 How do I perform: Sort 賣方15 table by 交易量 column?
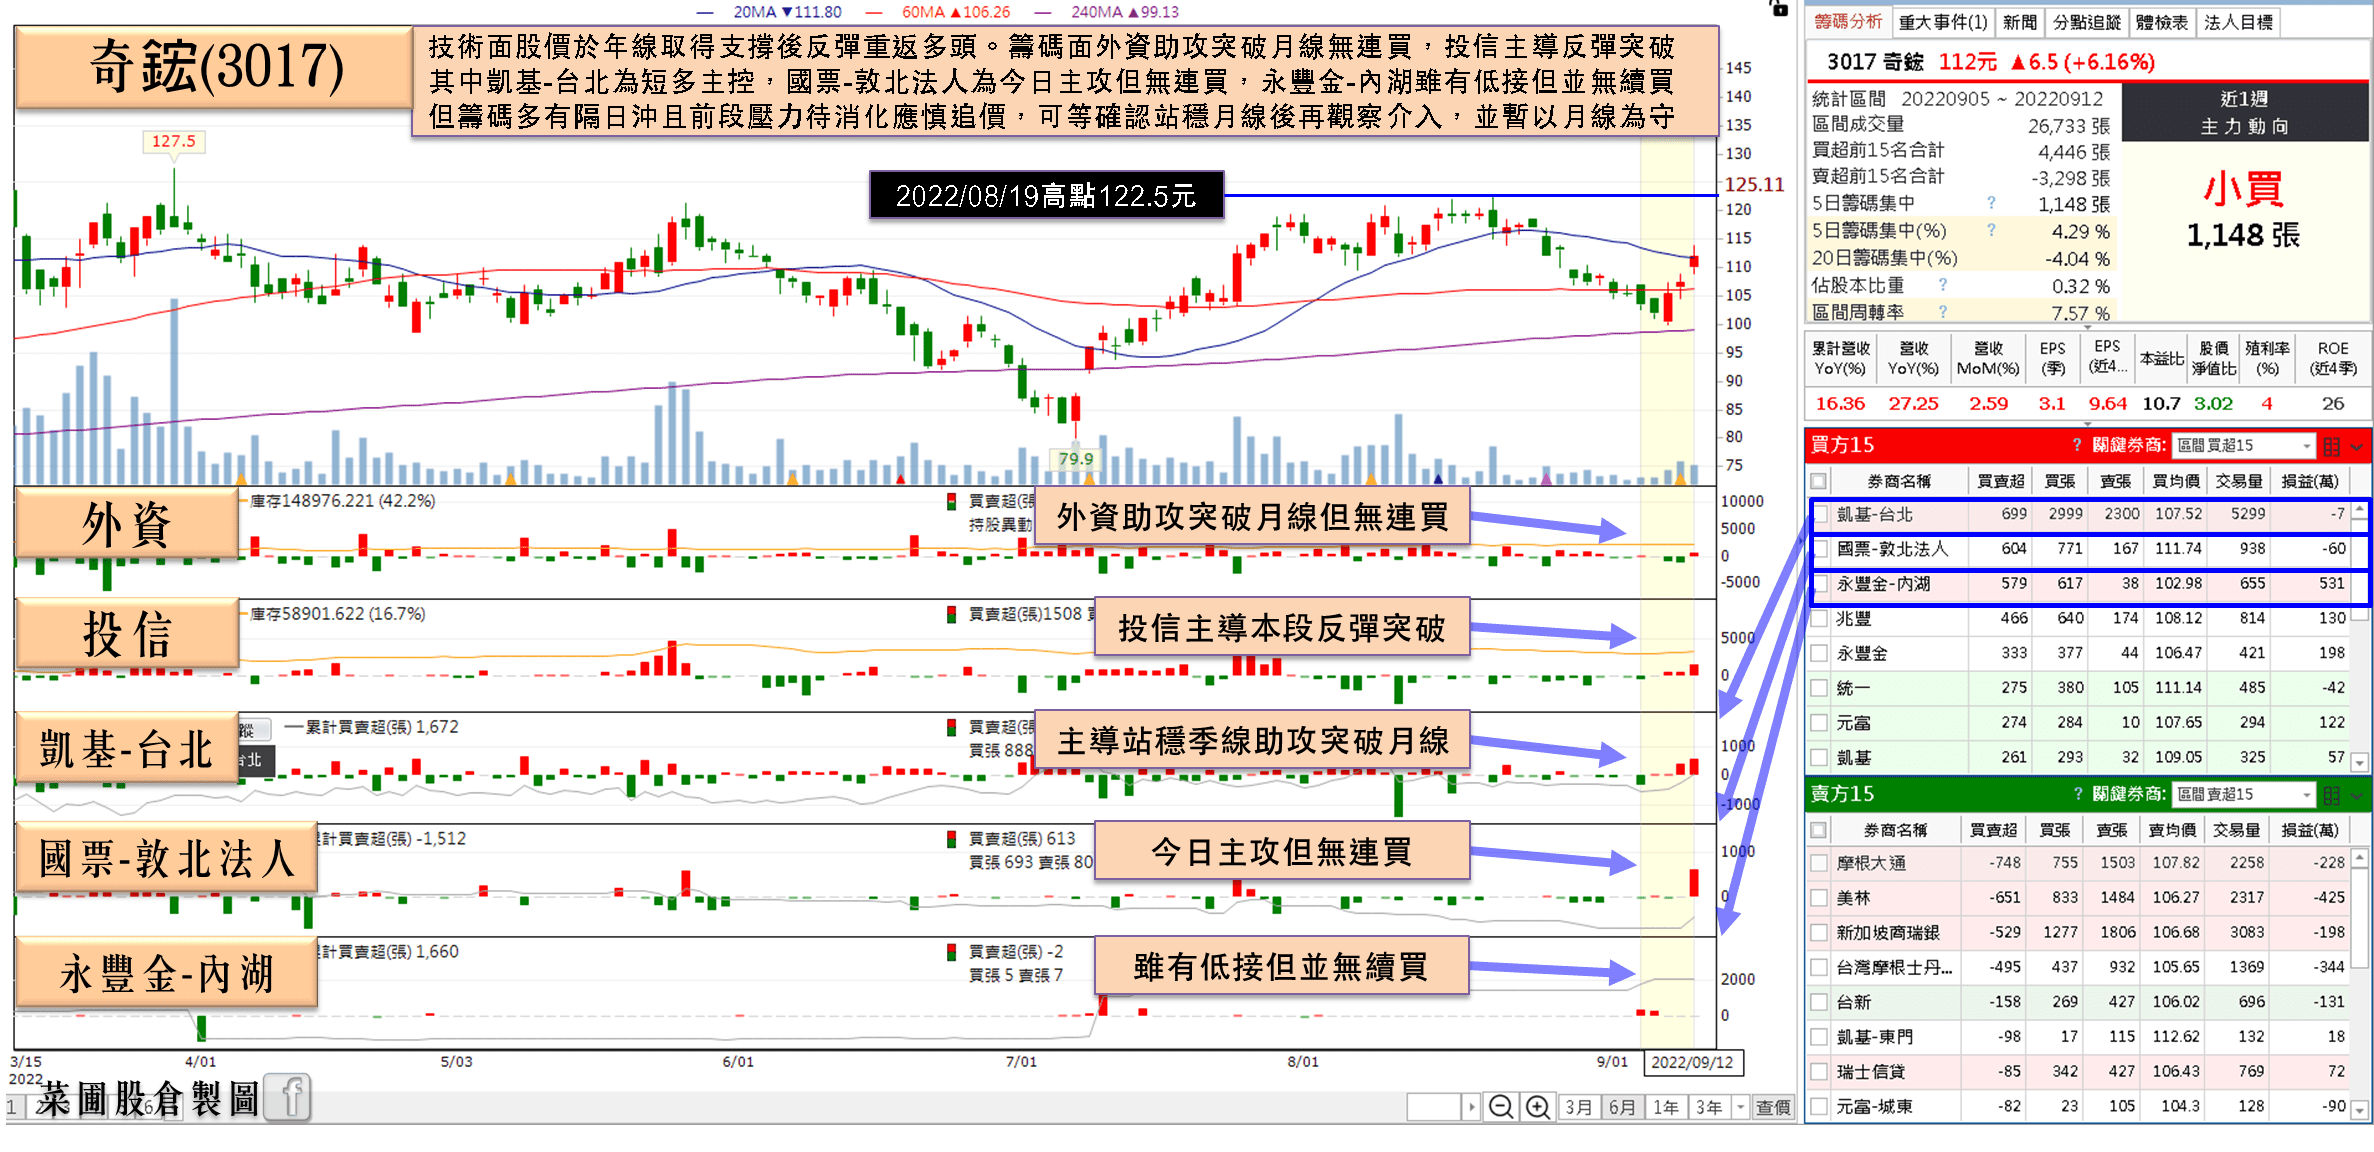pos(2237,830)
